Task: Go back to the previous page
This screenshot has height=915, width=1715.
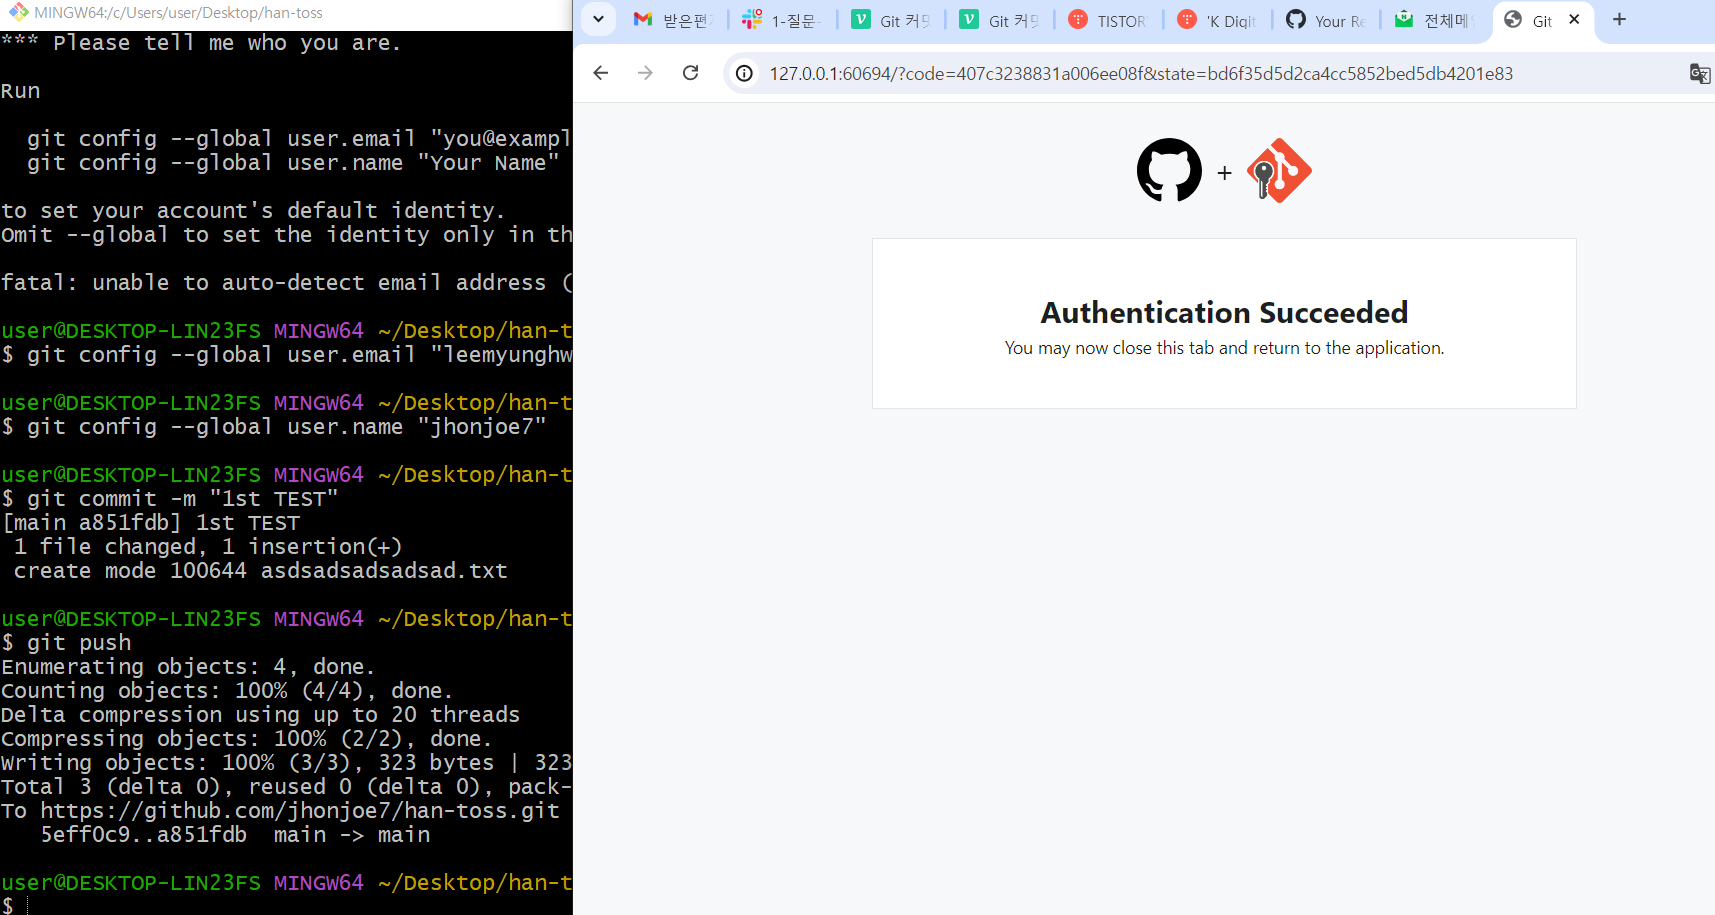Action: tap(600, 73)
